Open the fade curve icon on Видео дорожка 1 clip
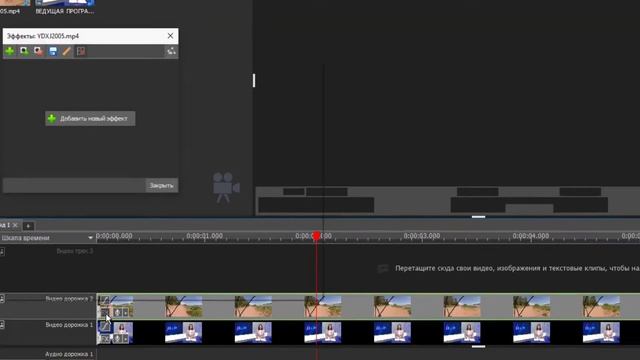This screenshot has width=640, height=360. point(105,327)
